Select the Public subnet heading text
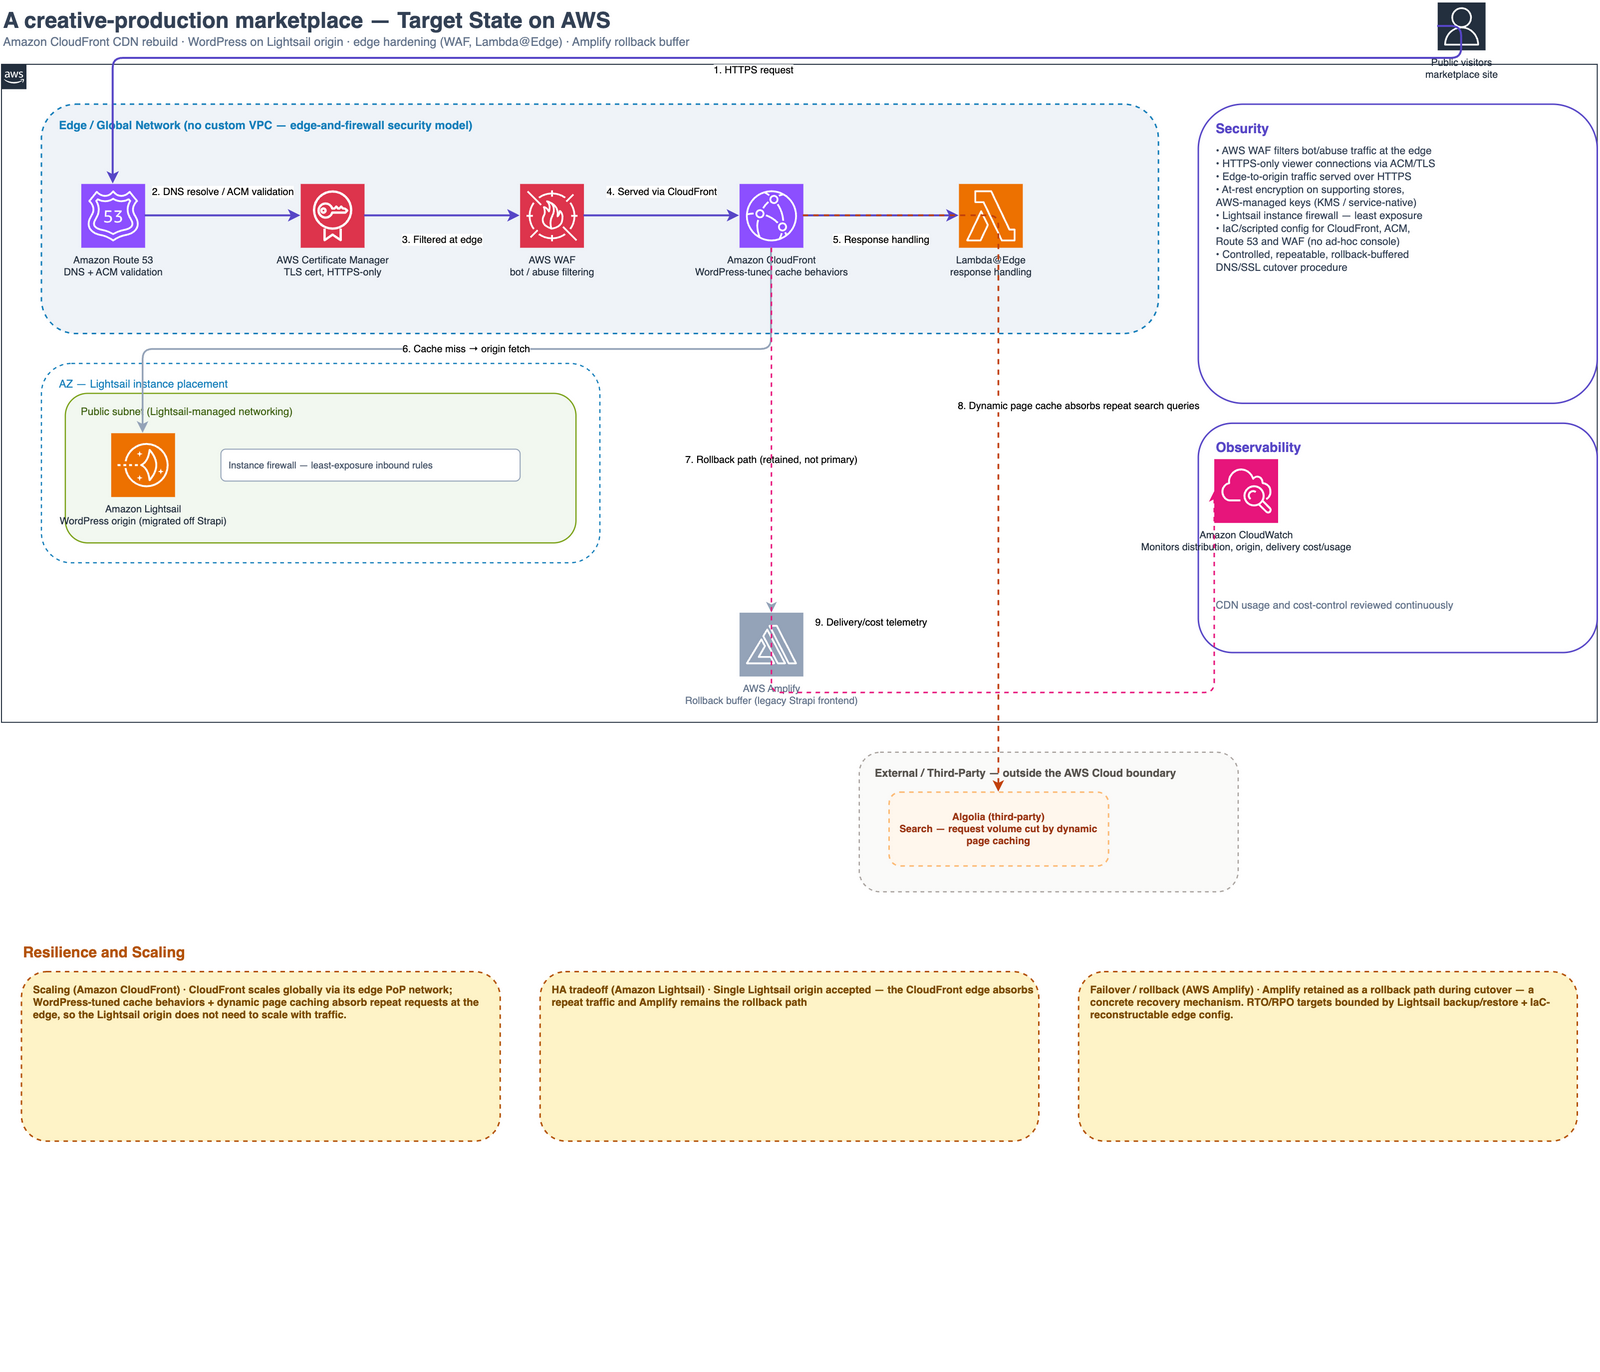This screenshot has width=1600, height=1372. point(187,412)
